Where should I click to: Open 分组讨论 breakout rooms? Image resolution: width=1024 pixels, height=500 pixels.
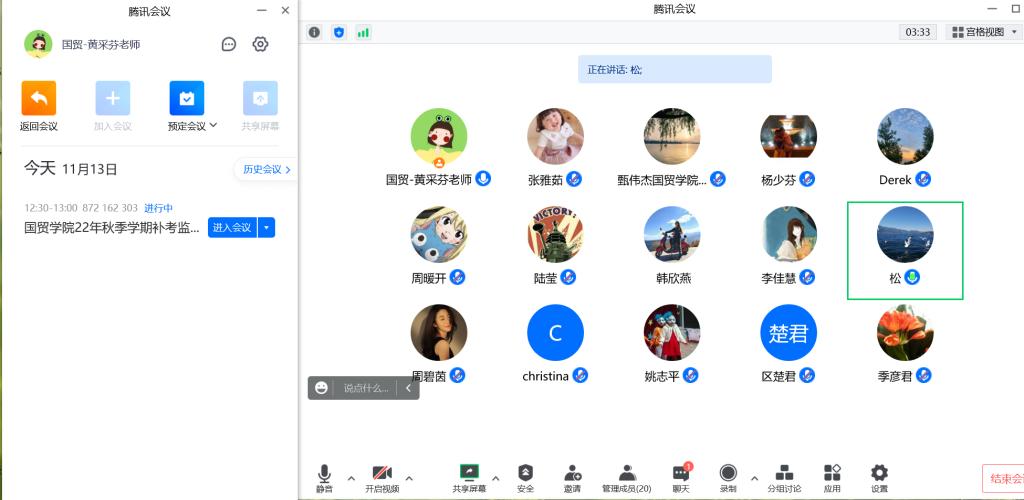pos(784,475)
